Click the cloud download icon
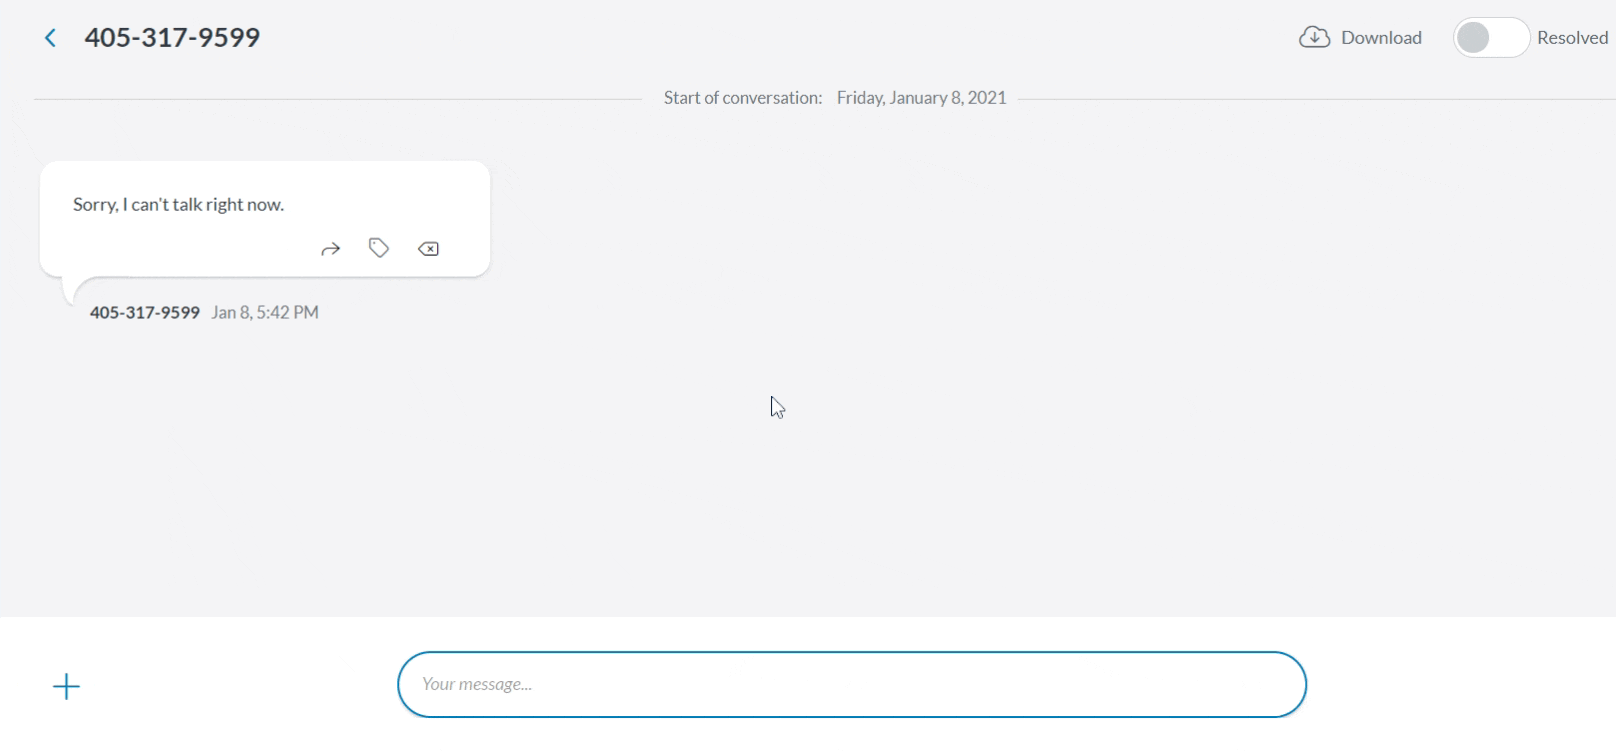The width and height of the screenshot is (1616, 751). click(1314, 36)
